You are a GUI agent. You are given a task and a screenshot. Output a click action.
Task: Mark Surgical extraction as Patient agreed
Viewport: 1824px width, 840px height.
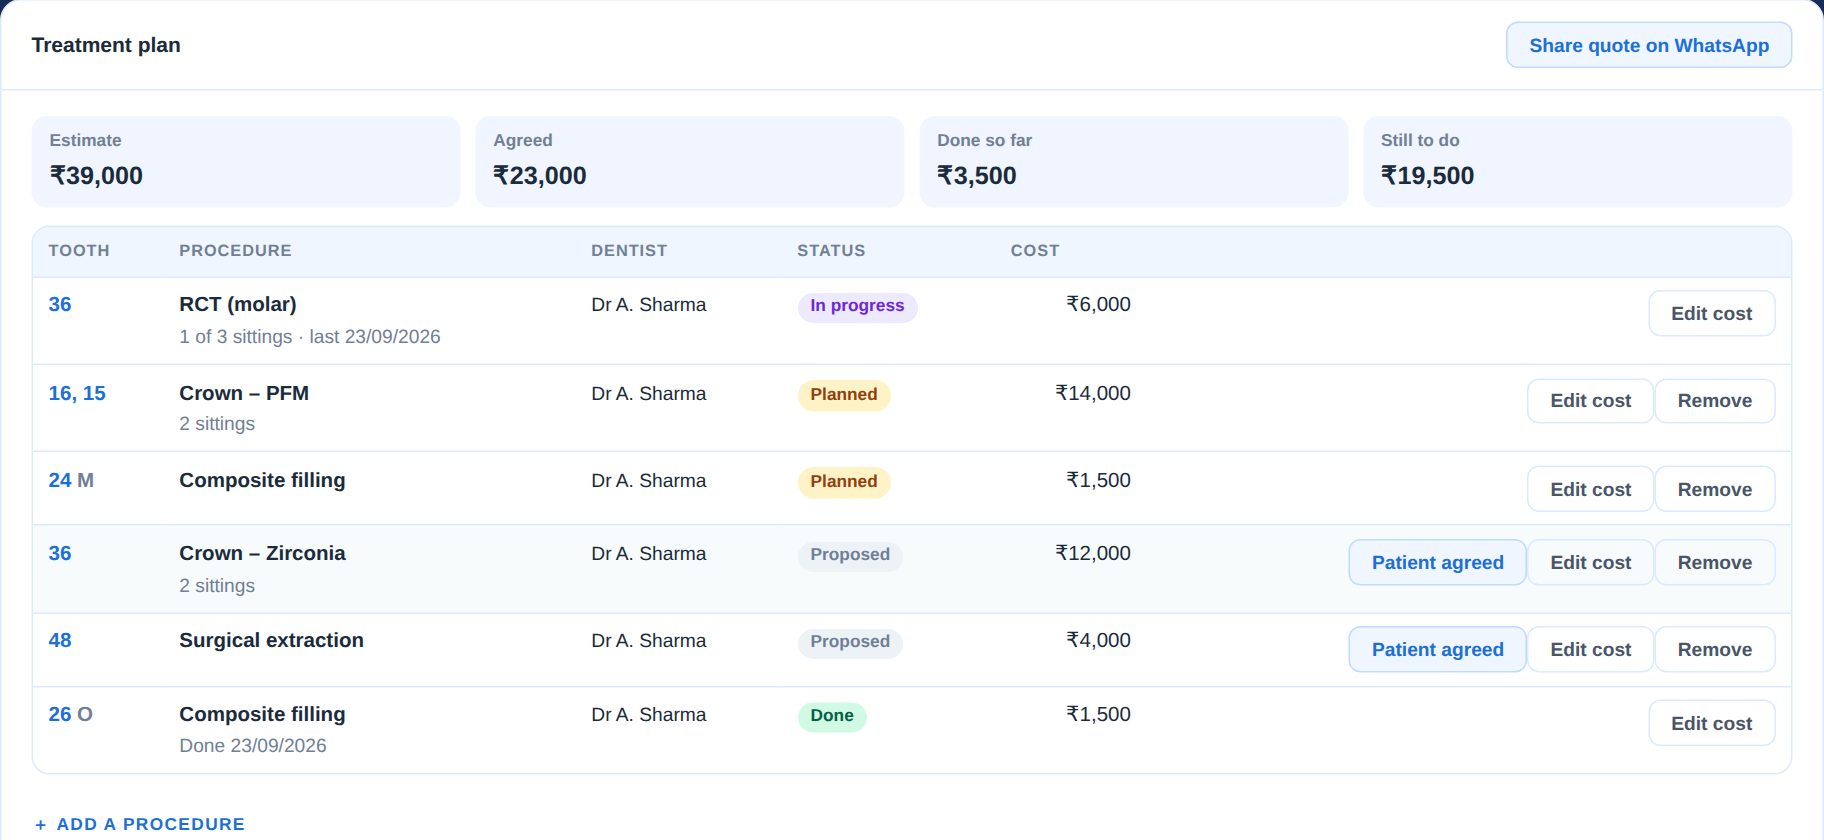tap(1437, 649)
